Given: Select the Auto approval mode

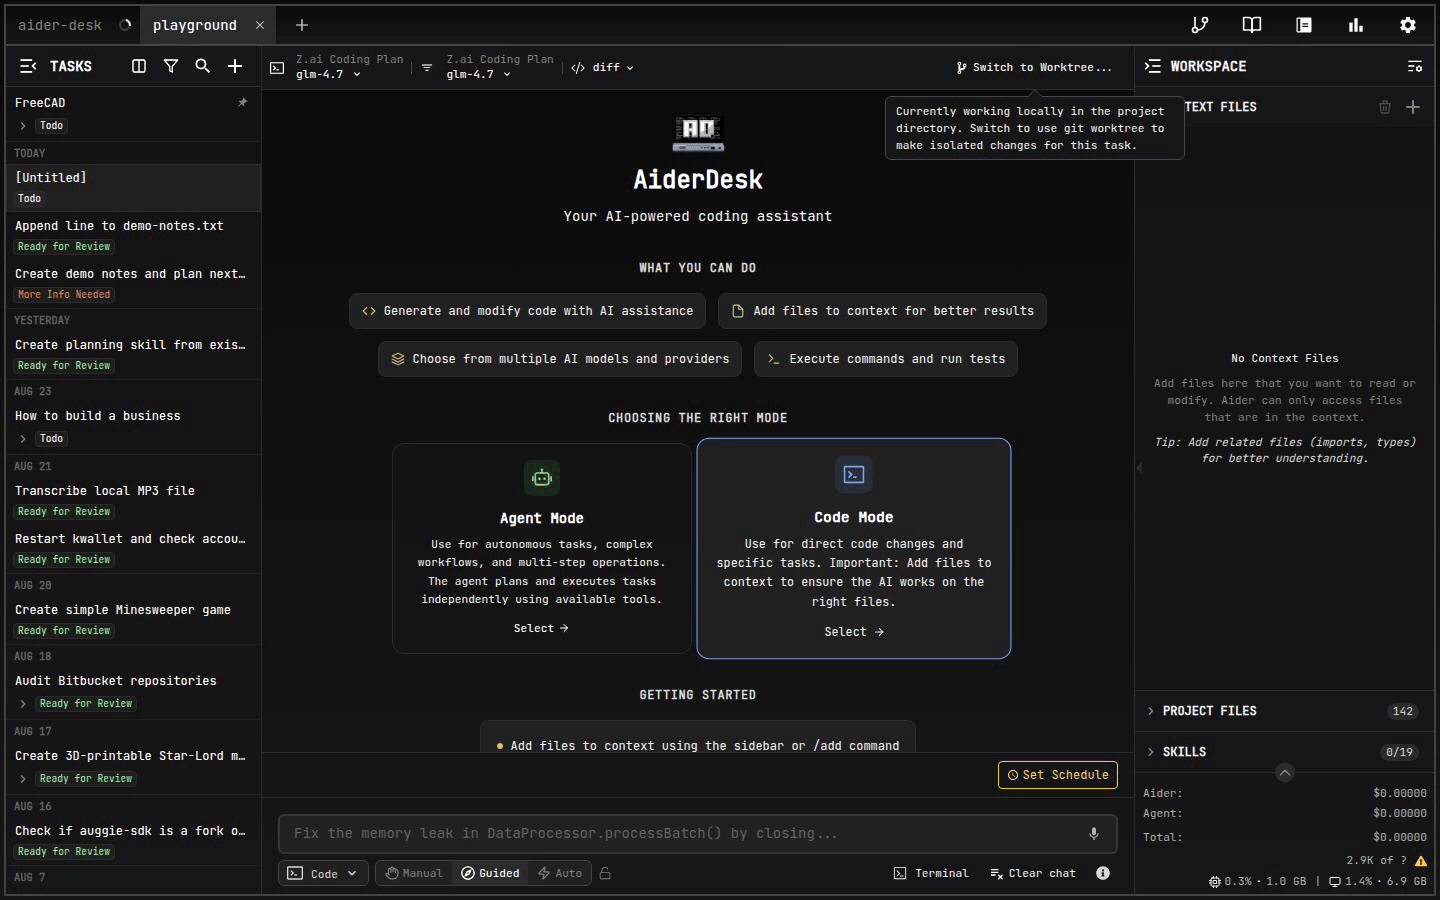Looking at the screenshot, I should (x=560, y=873).
